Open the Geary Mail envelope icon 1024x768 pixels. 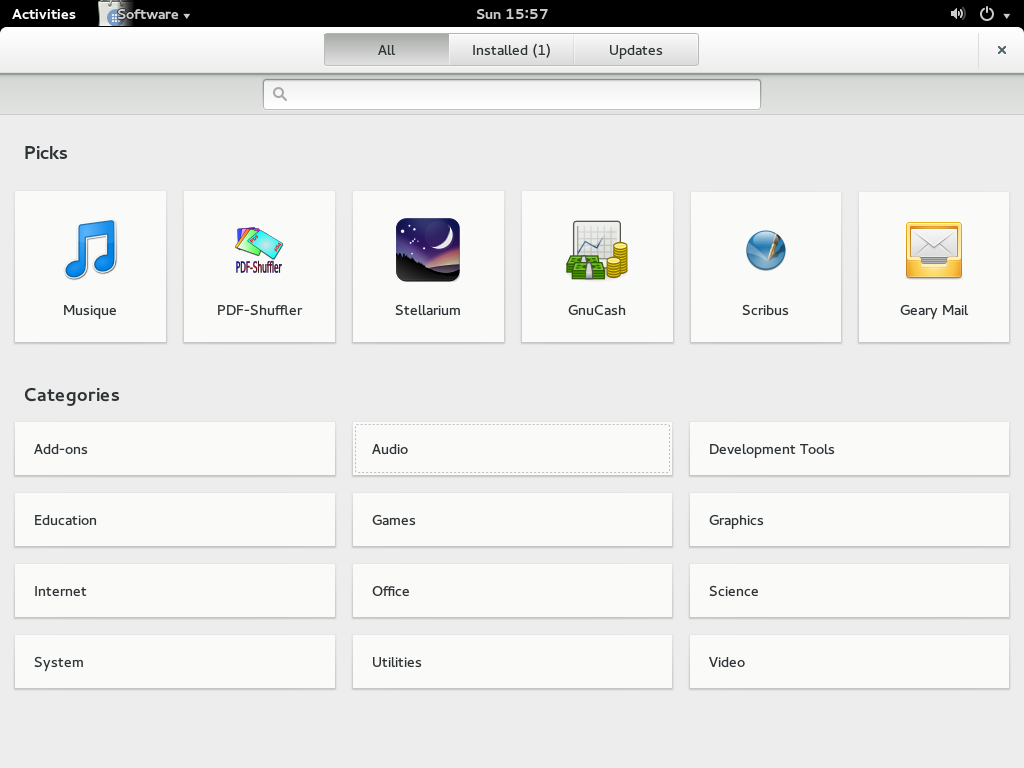click(x=934, y=250)
